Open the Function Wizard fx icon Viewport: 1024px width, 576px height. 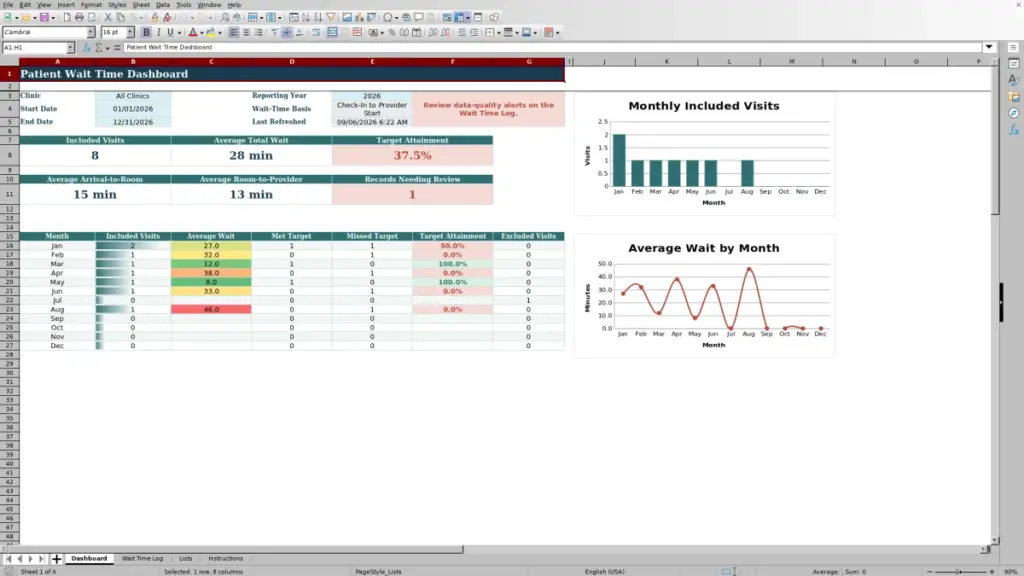point(86,47)
